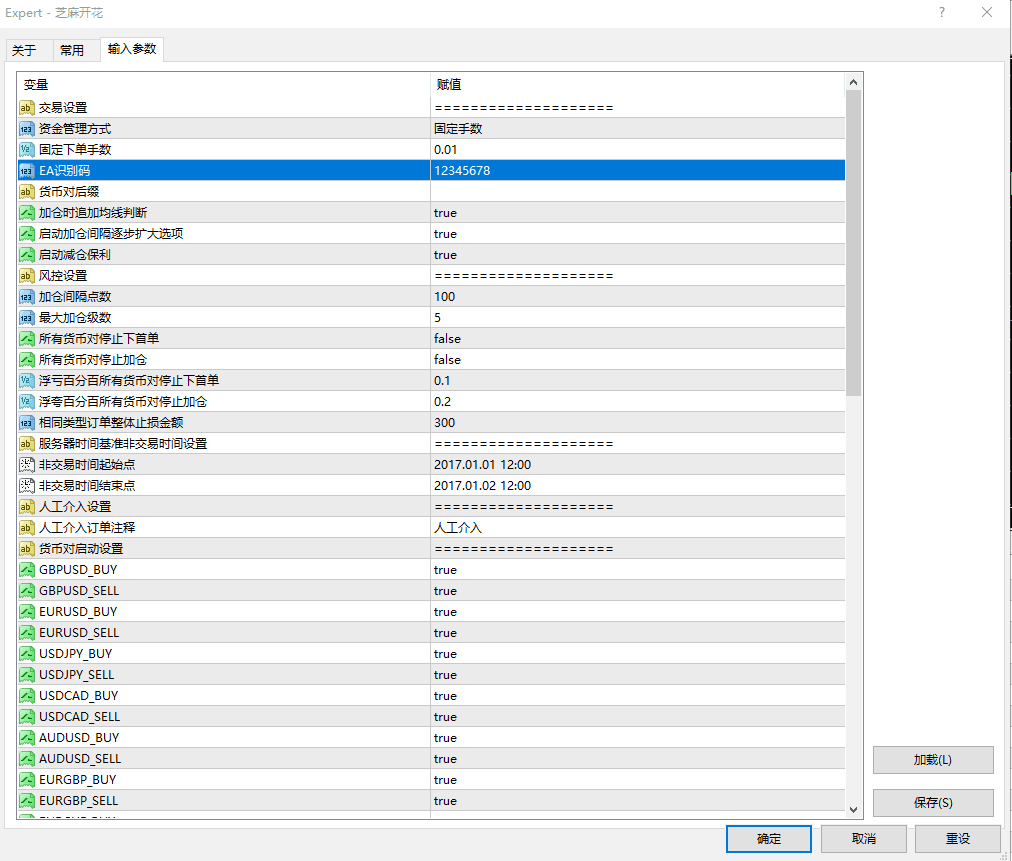Click the double-type icon beside 固定下单手数
This screenshot has height=861, width=1012.
[26, 150]
